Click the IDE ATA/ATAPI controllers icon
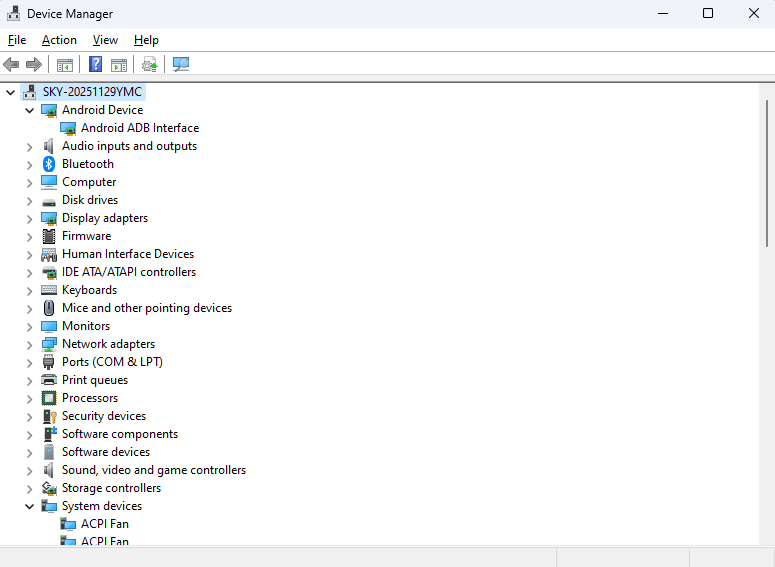The width and height of the screenshot is (775, 567). point(49,272)
